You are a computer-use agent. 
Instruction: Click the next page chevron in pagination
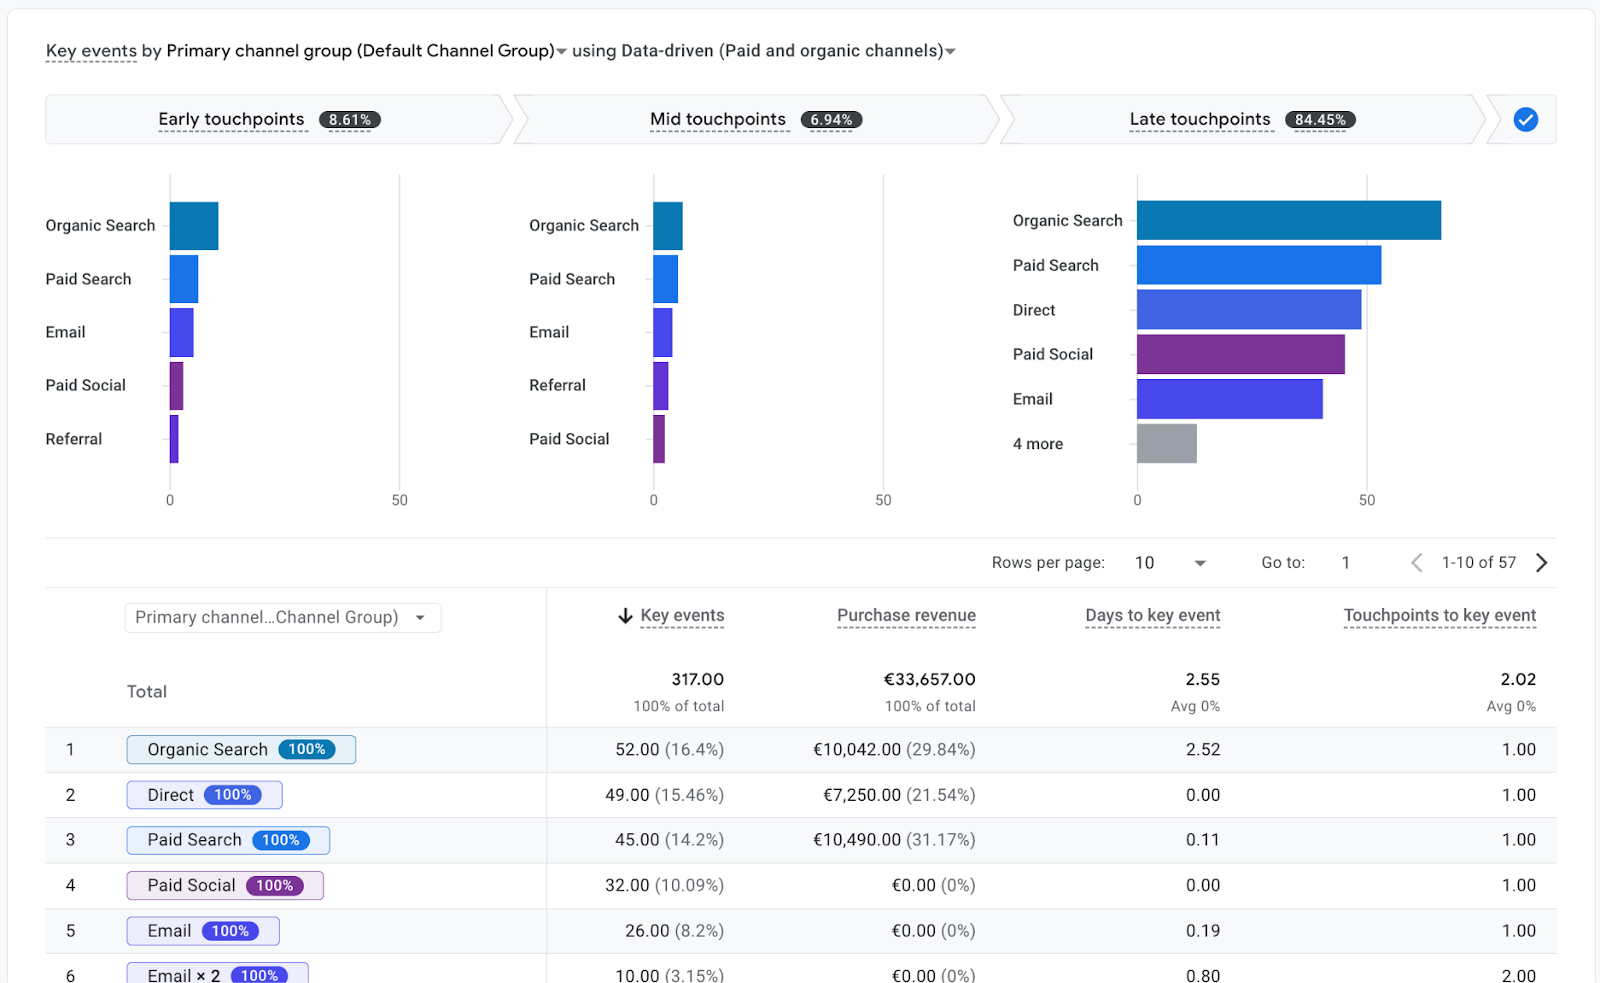pyautogui.click(x=1542, y=562)
